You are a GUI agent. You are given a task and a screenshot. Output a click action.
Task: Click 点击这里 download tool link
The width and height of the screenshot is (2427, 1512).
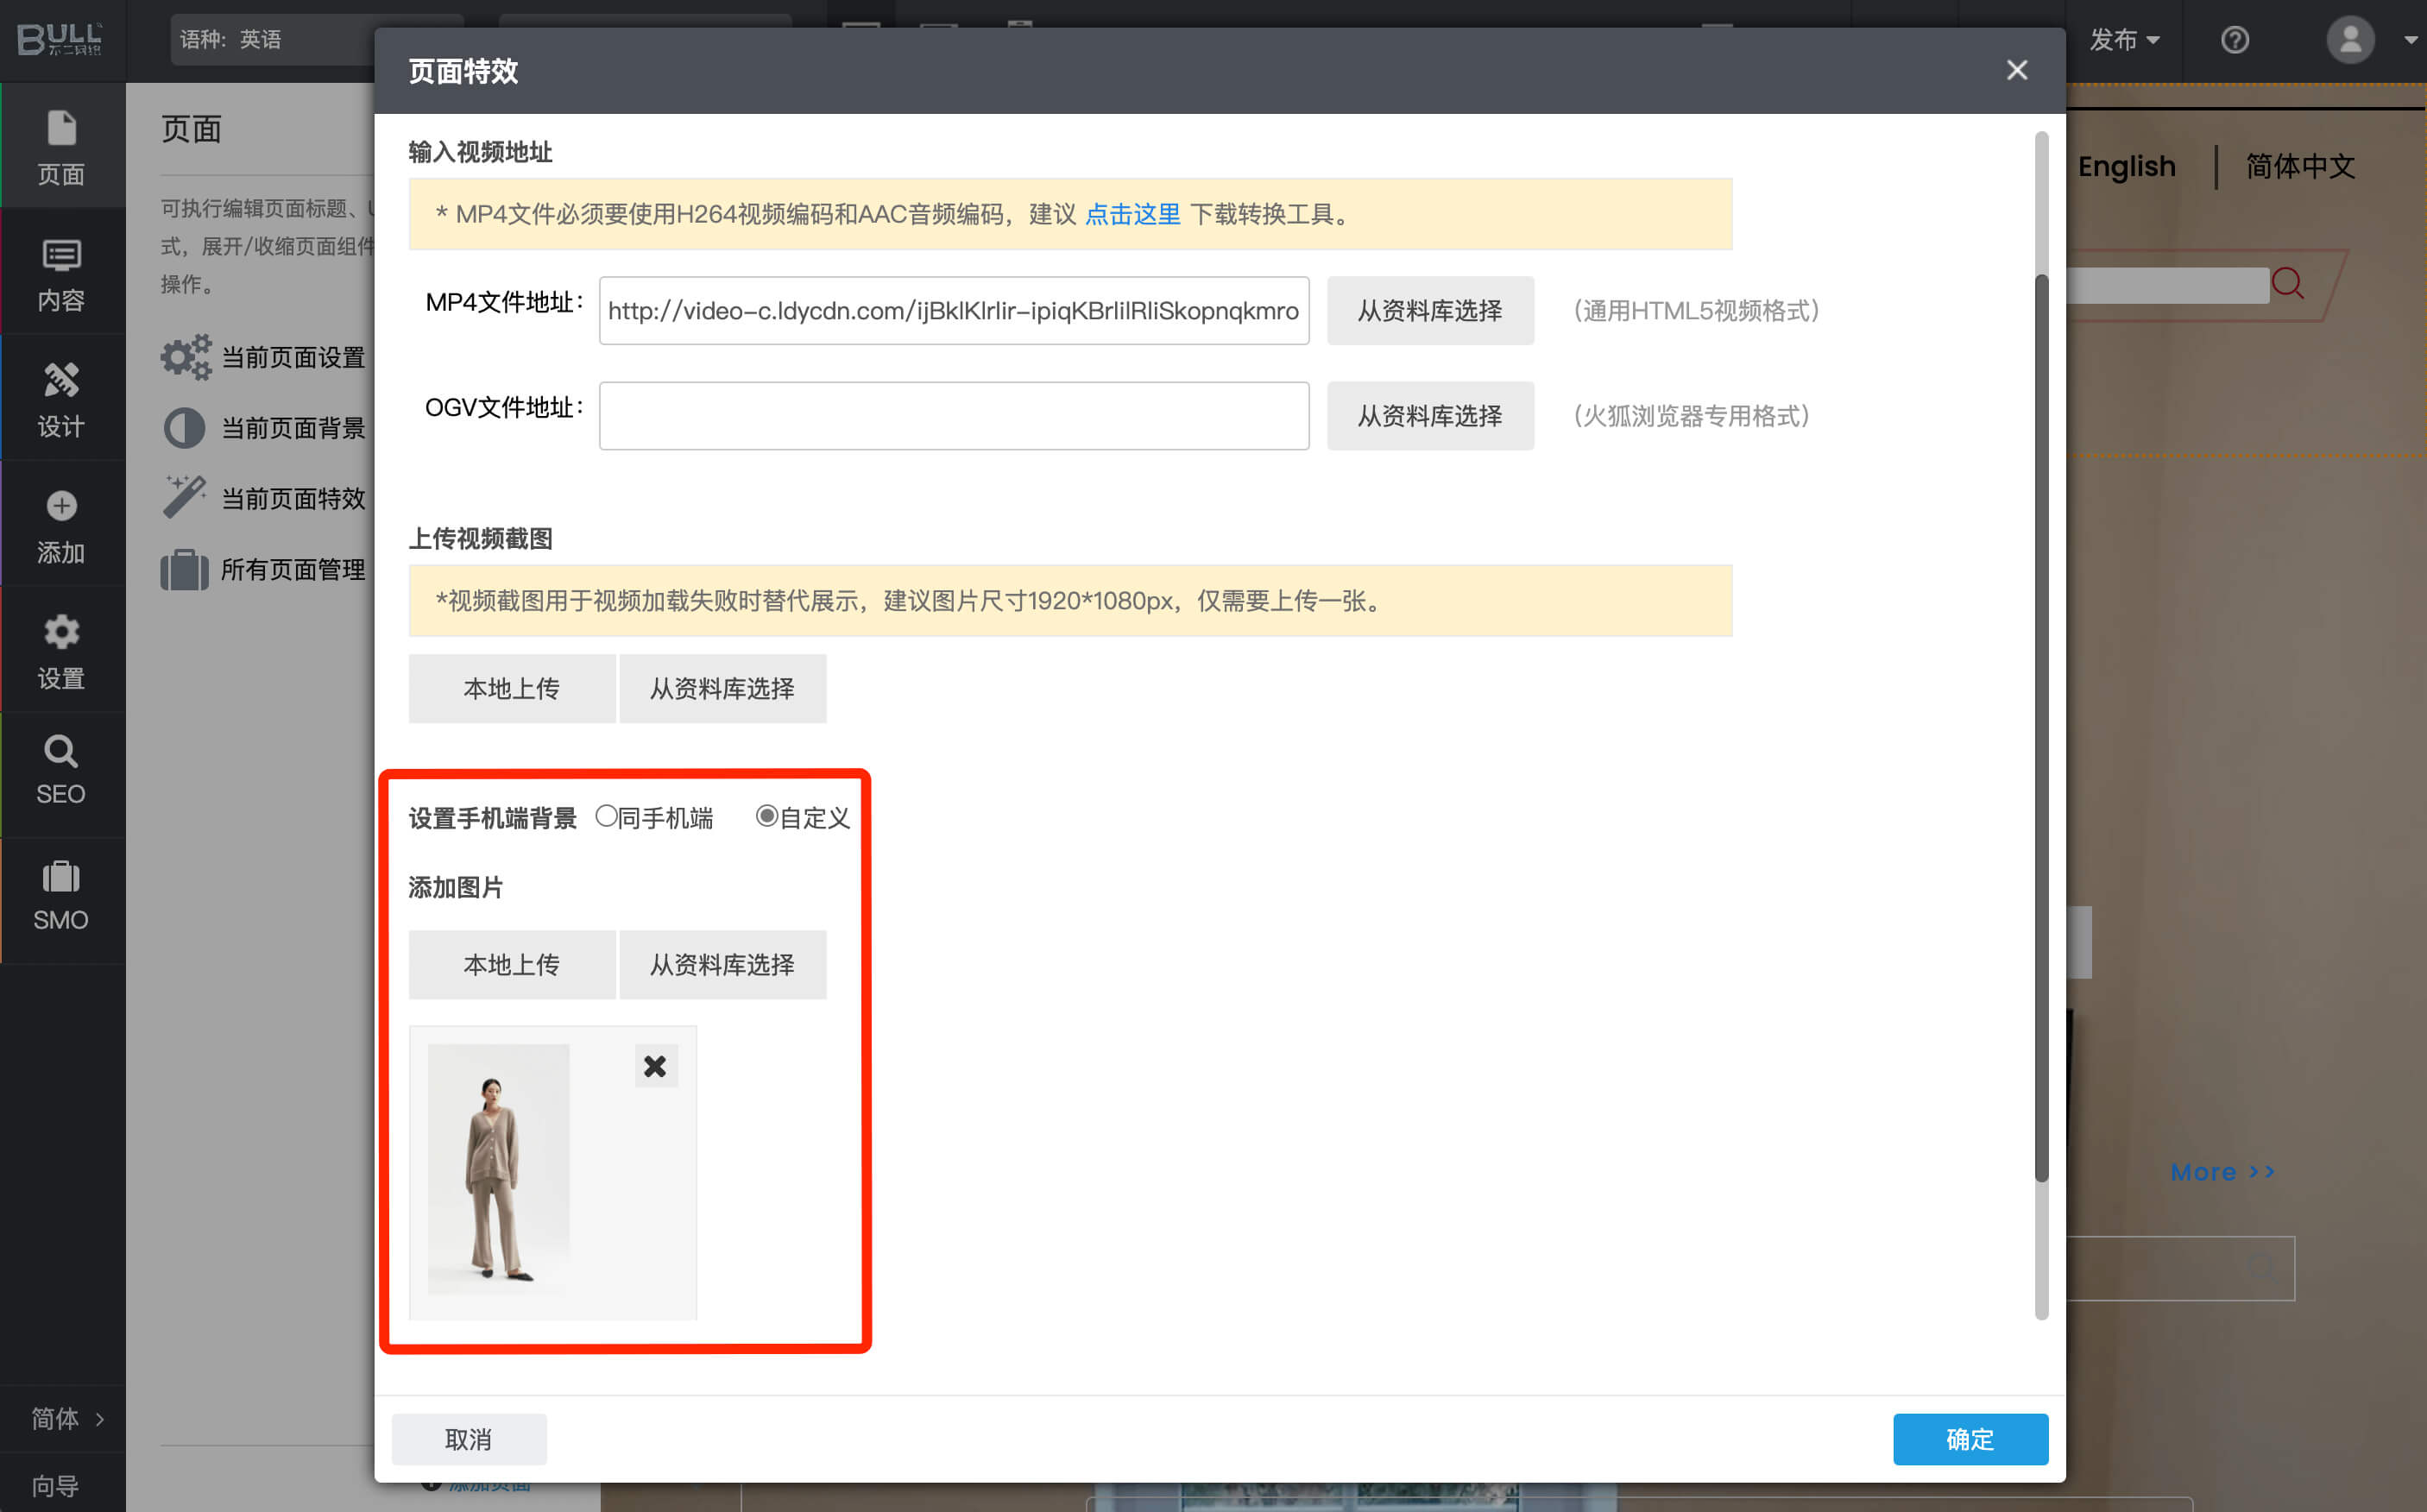pos(1132,214)
